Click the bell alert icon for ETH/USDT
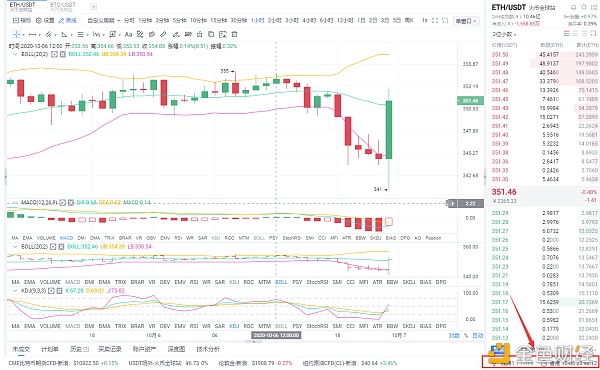 (x=574, y=7)
